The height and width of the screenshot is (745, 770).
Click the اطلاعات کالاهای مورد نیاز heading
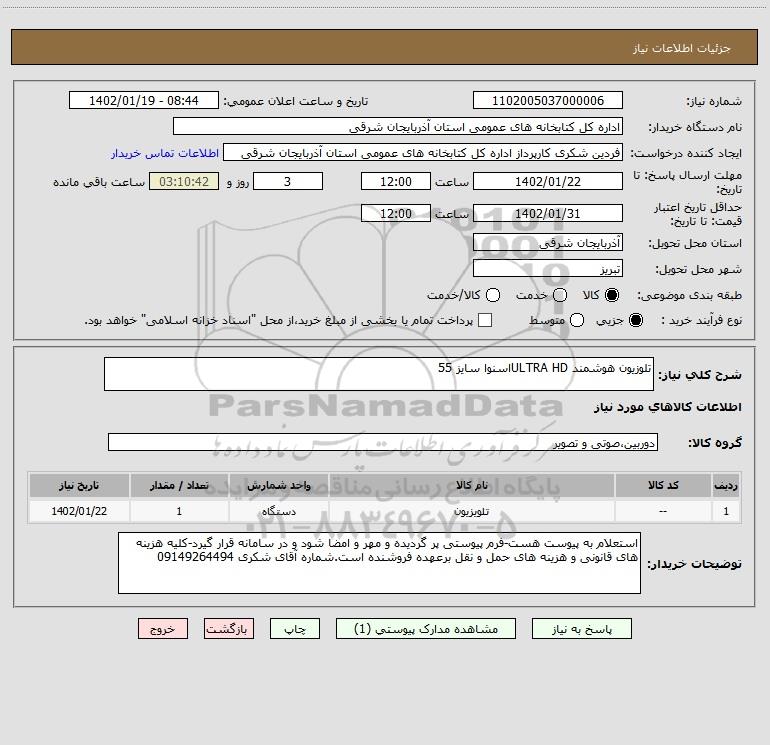pos(667,407)
